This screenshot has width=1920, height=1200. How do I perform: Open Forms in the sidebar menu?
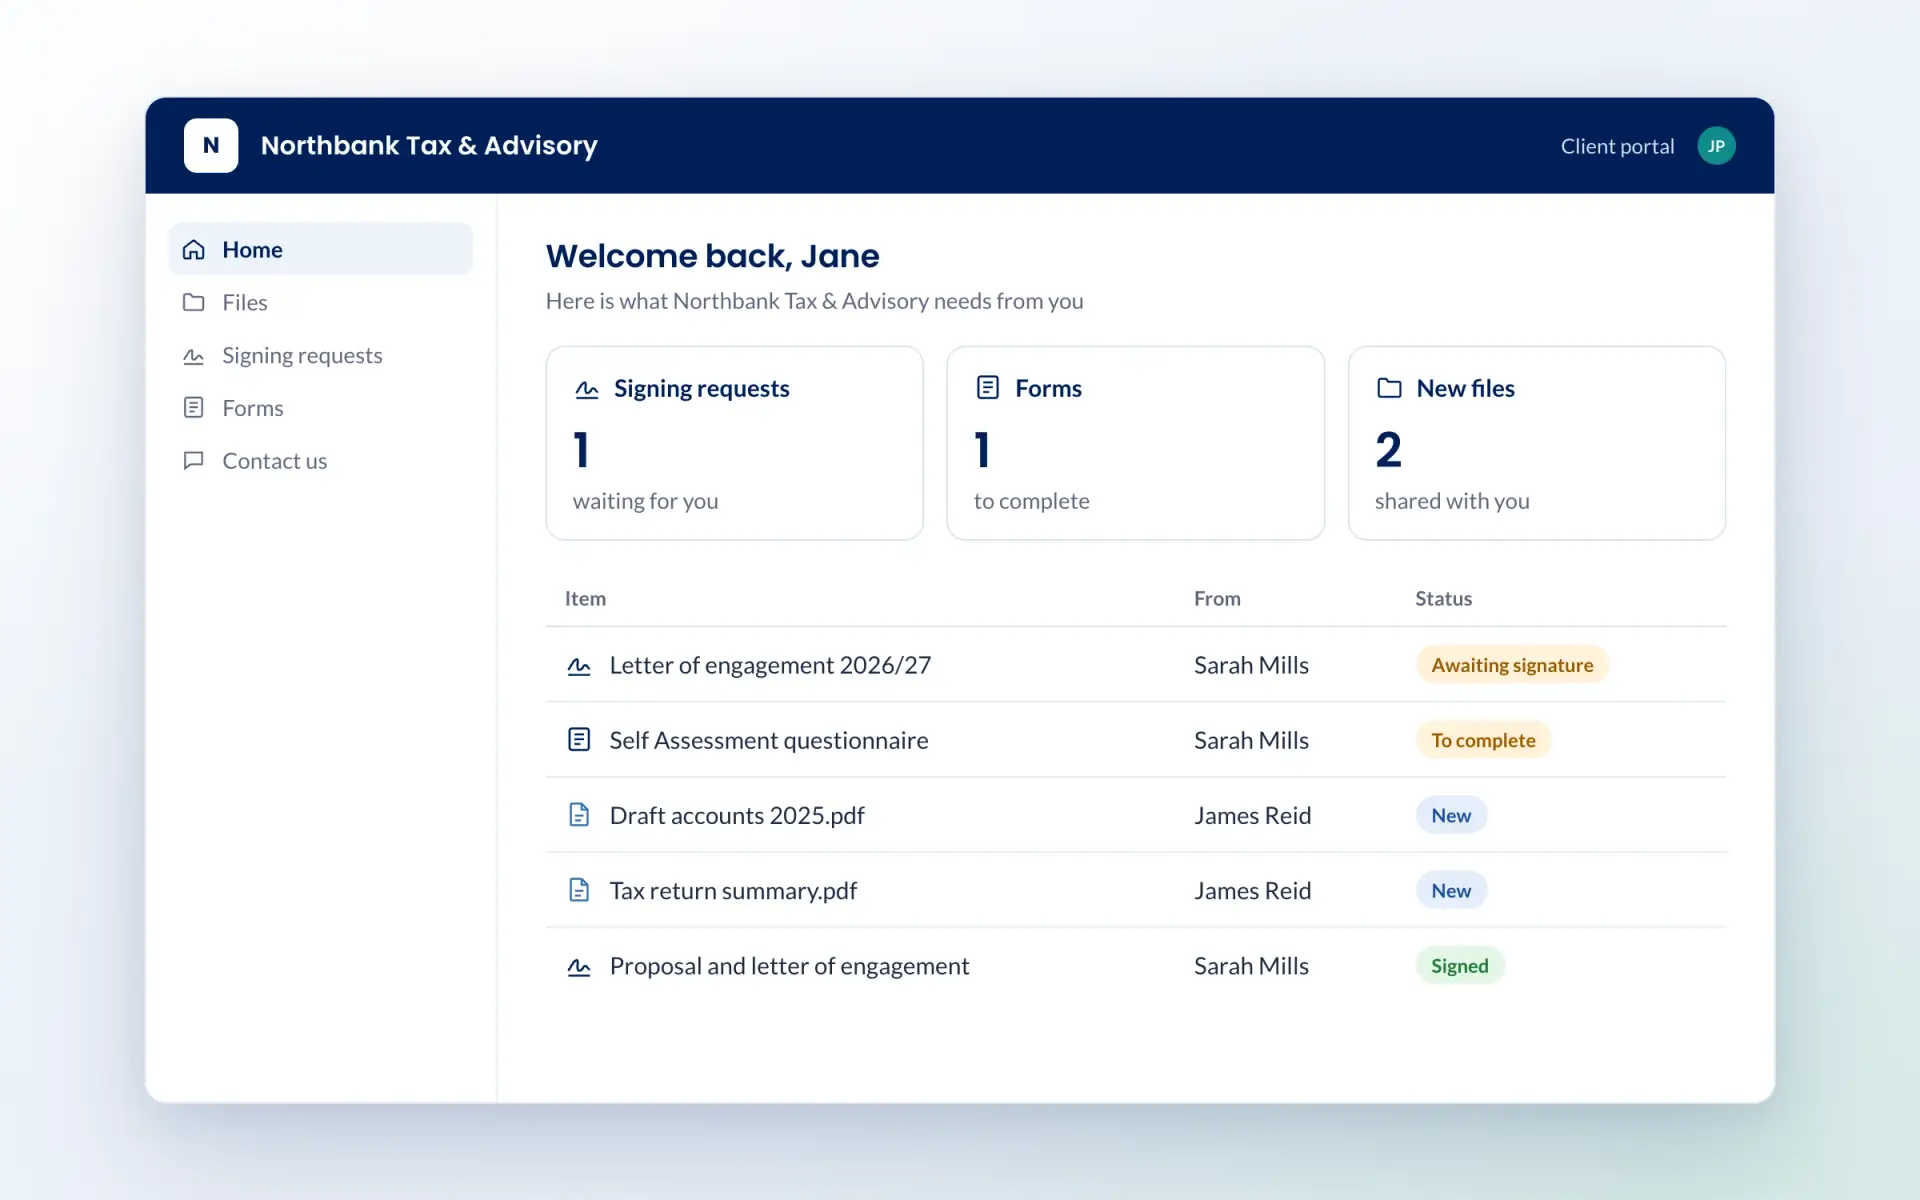point(321,408)
